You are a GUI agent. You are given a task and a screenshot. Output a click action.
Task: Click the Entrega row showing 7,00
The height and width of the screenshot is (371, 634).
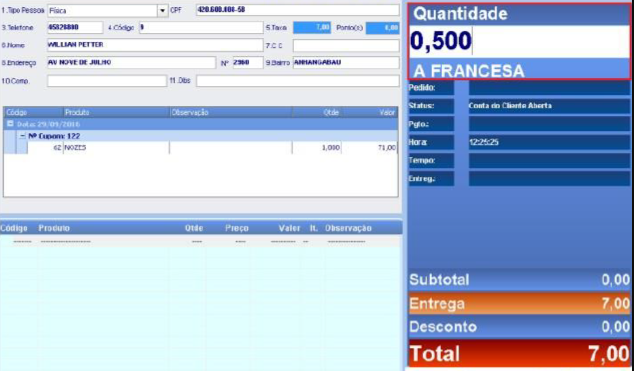(519, 304)
